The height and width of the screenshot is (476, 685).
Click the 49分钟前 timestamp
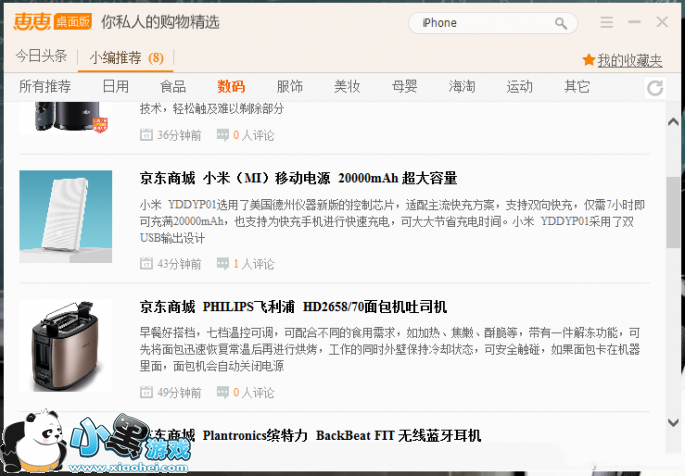click(x=179, y=392)
